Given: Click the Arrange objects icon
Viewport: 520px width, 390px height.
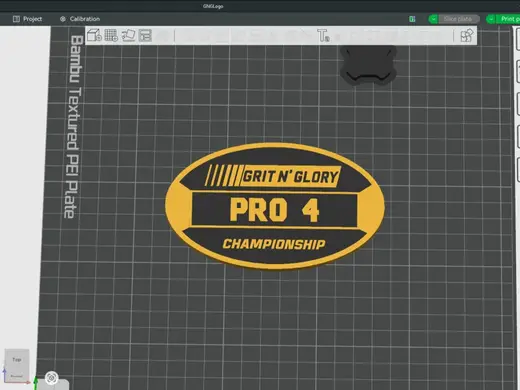Looking at the screenshot, I should [145, 35].
